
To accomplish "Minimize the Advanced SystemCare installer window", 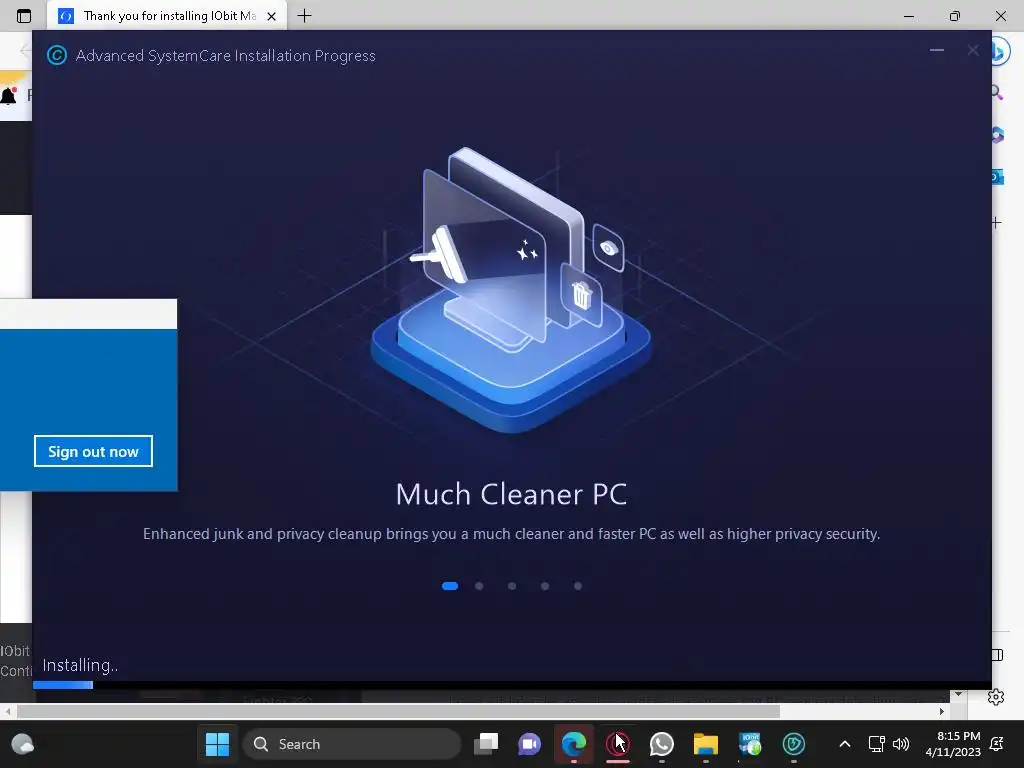I will [x=936, y=50].
